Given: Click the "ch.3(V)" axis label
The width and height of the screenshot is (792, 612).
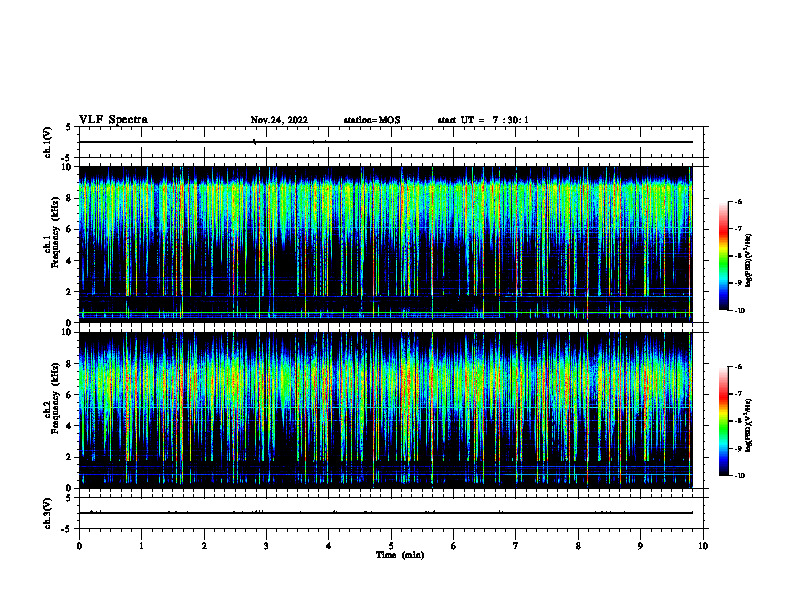Looking at the screenshot, I should 47,513.
